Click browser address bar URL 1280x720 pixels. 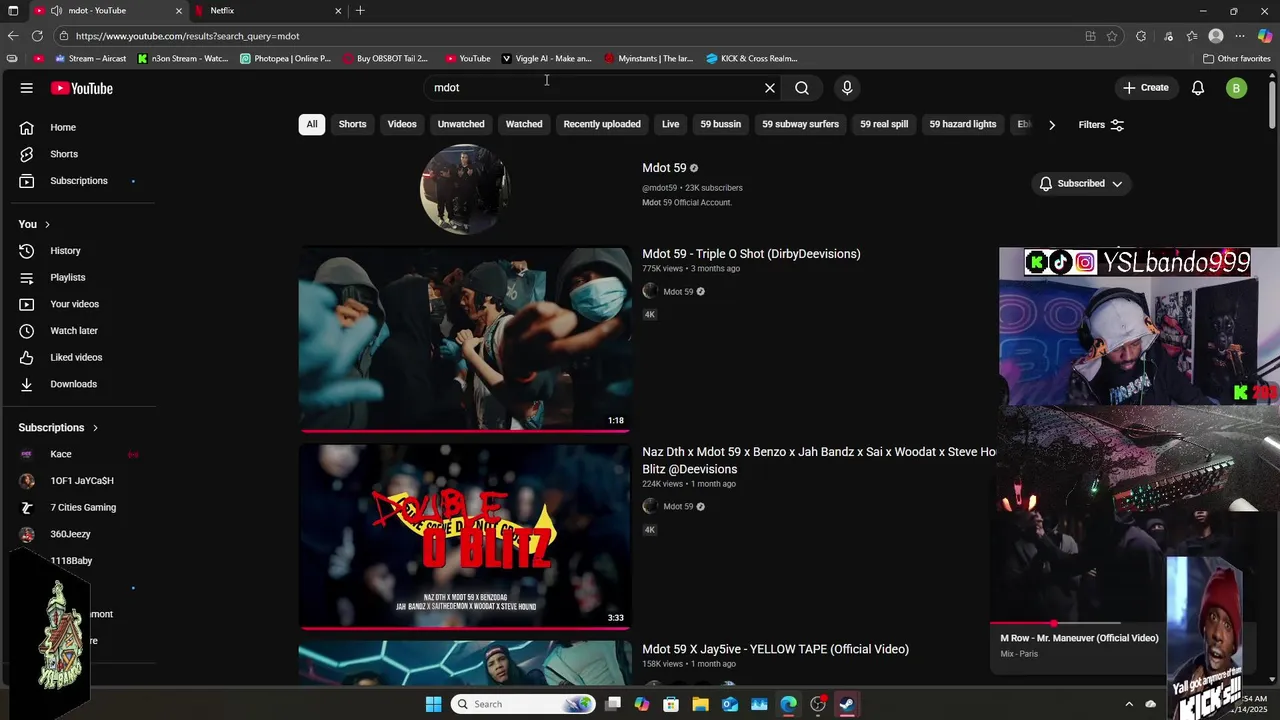(x=187, y=36)
